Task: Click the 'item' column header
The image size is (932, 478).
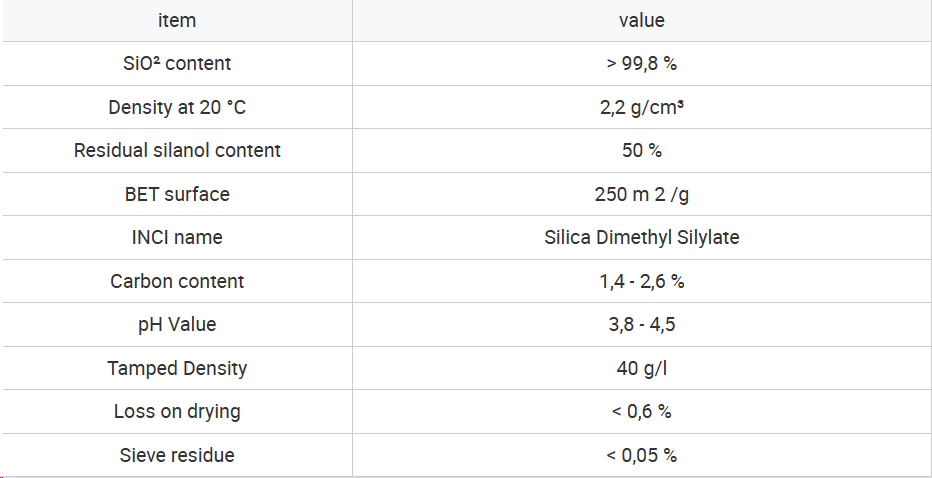Action: (177, 20)
